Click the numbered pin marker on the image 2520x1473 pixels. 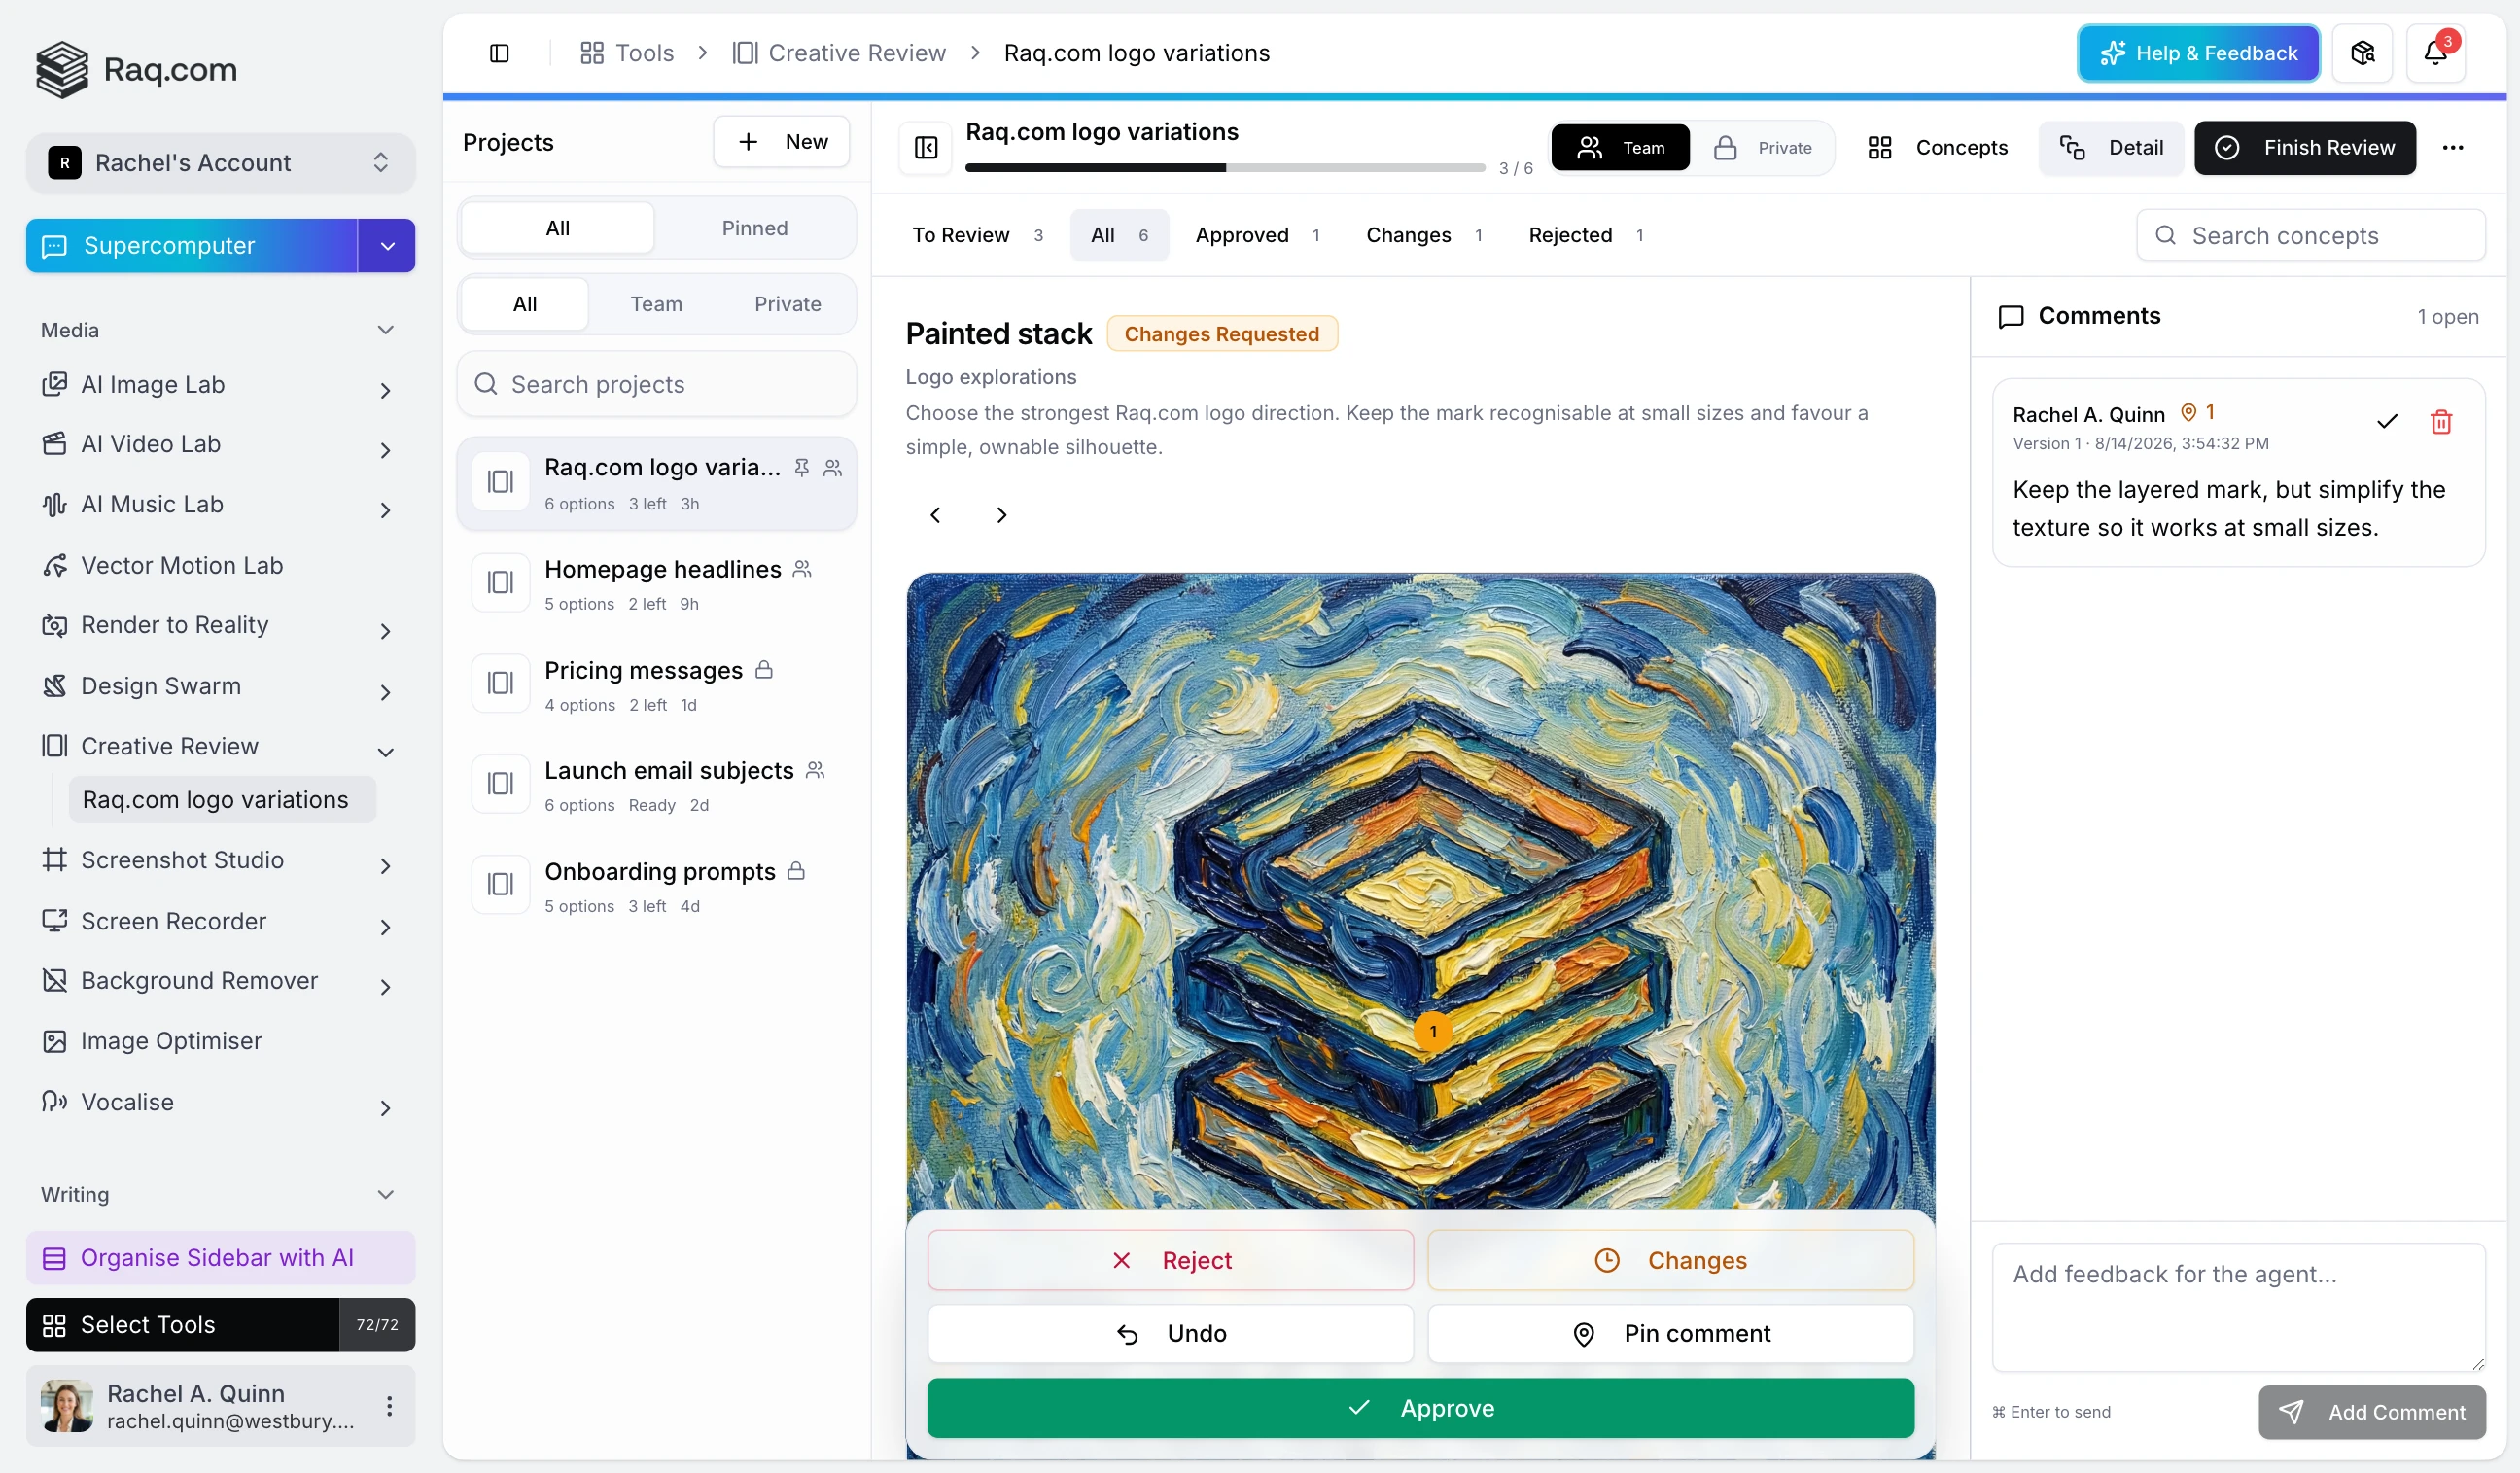click(x=1433, y=1032)
